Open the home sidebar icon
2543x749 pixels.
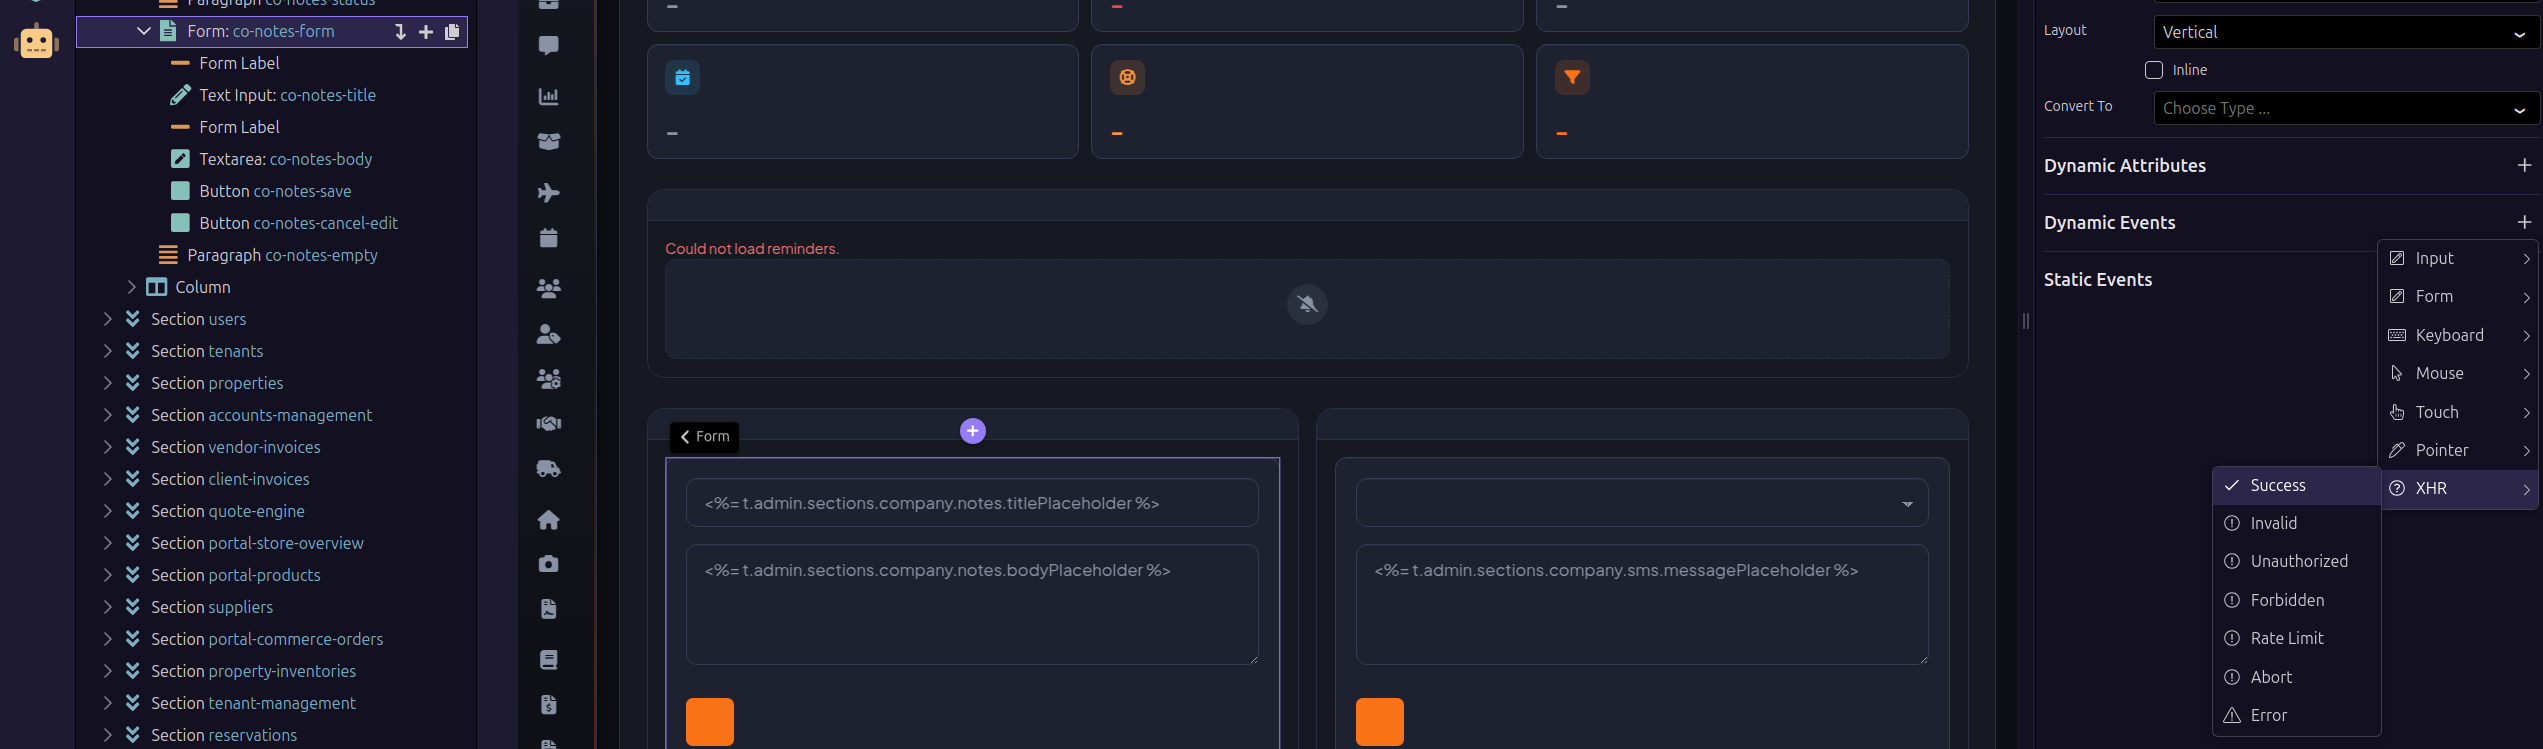[x=548, y=519]
